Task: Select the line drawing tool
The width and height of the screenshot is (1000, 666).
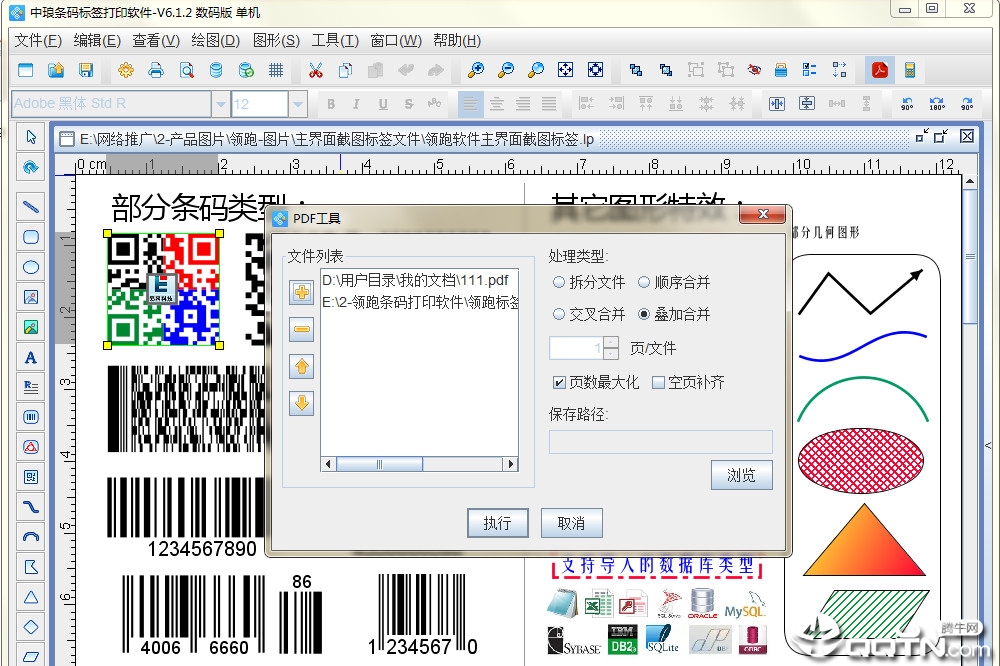Action: click(31, 207)
